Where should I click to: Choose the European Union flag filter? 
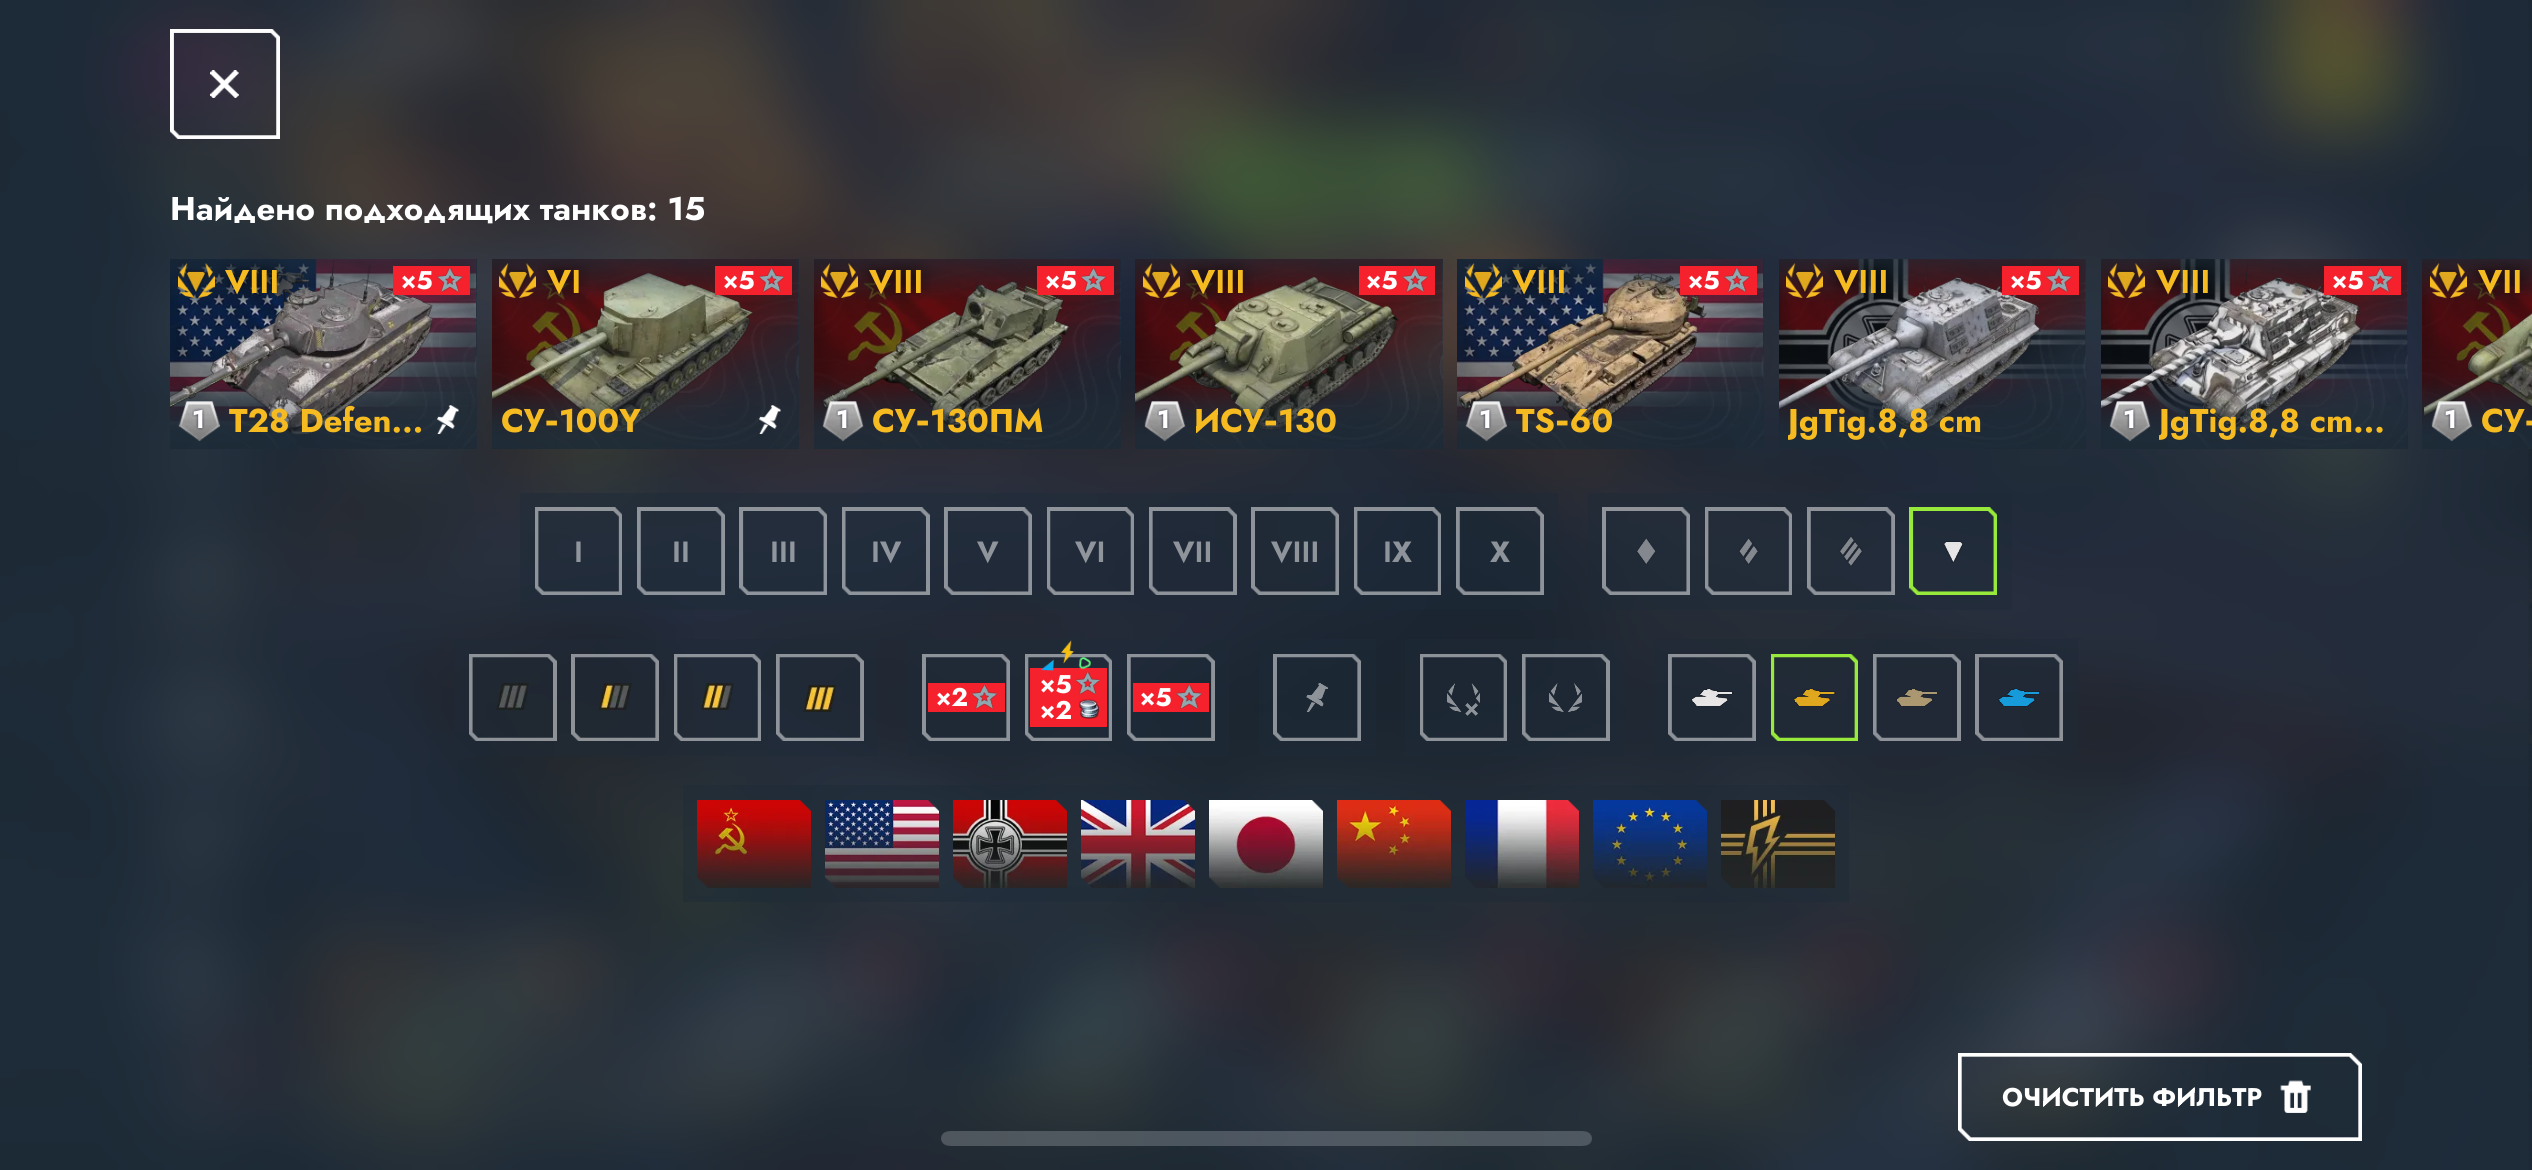point(1649,843)
